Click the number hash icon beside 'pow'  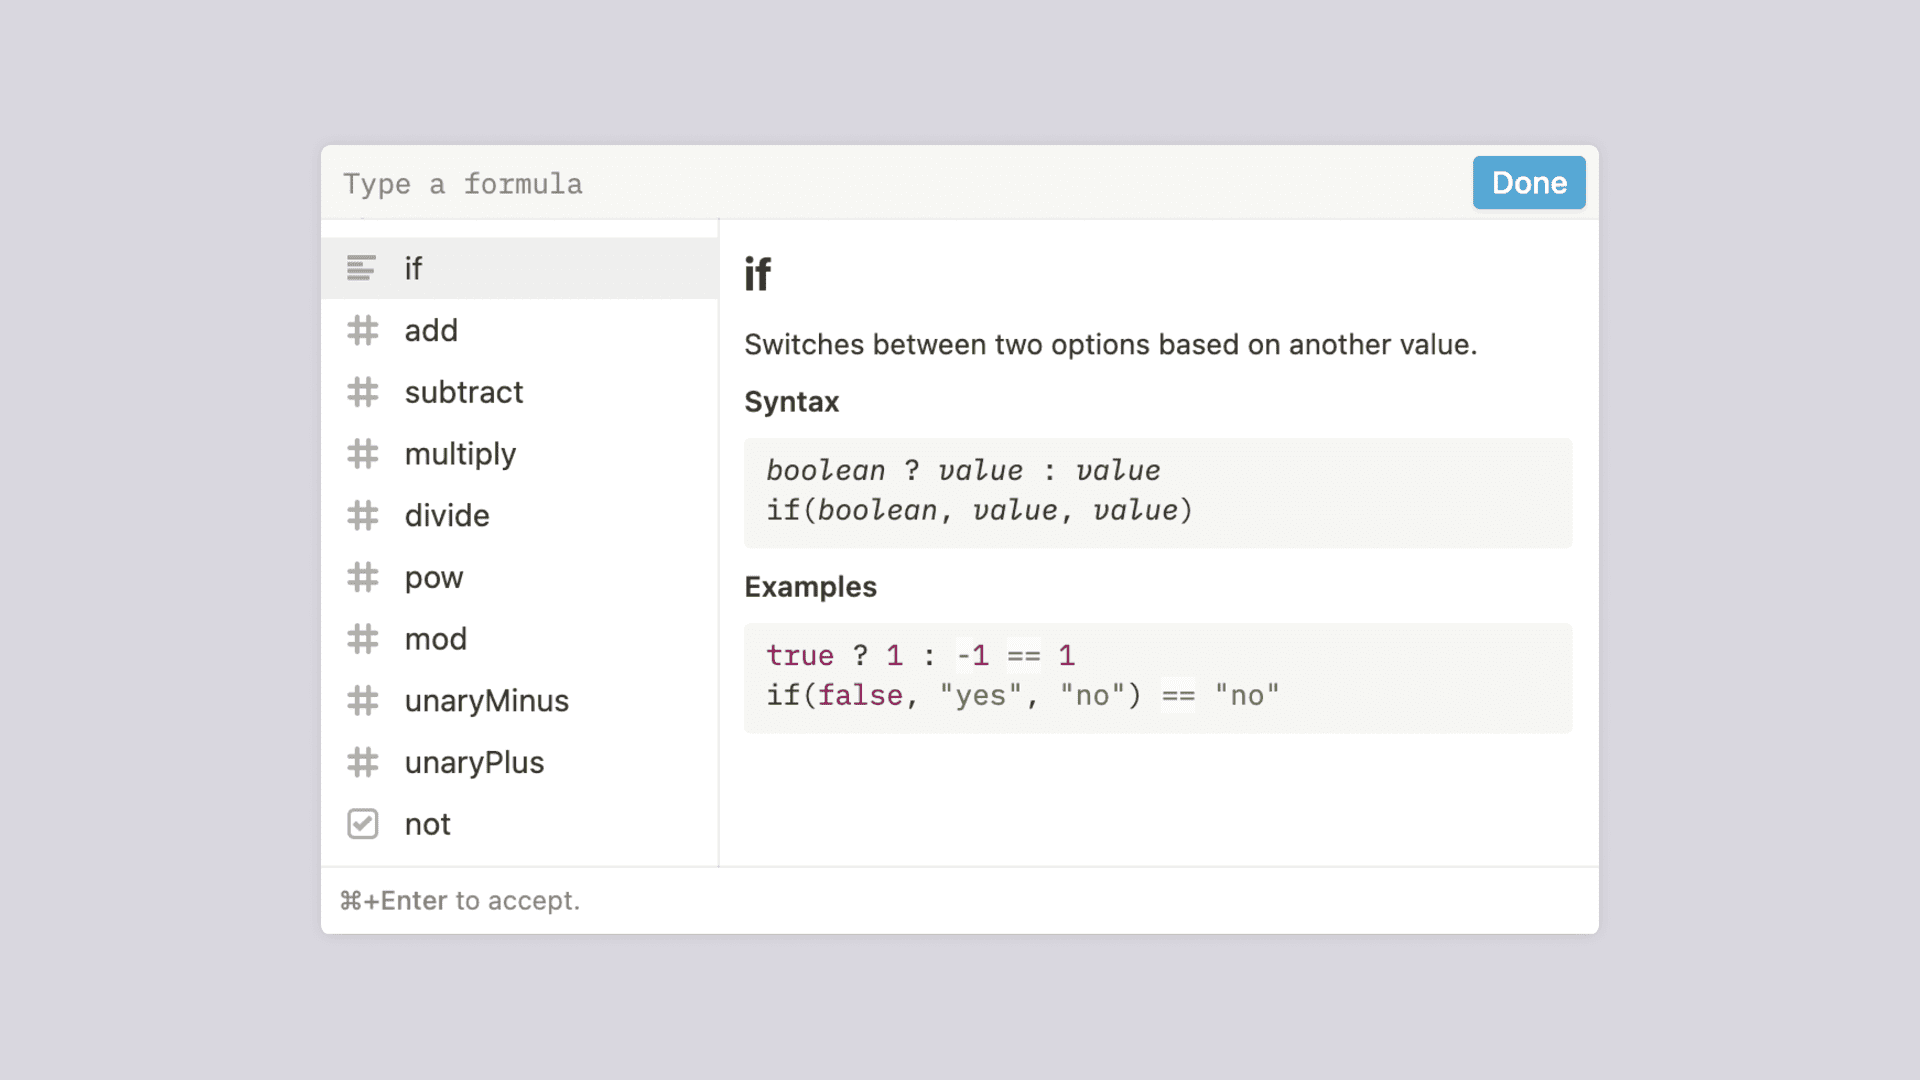[x=363, y=577]
